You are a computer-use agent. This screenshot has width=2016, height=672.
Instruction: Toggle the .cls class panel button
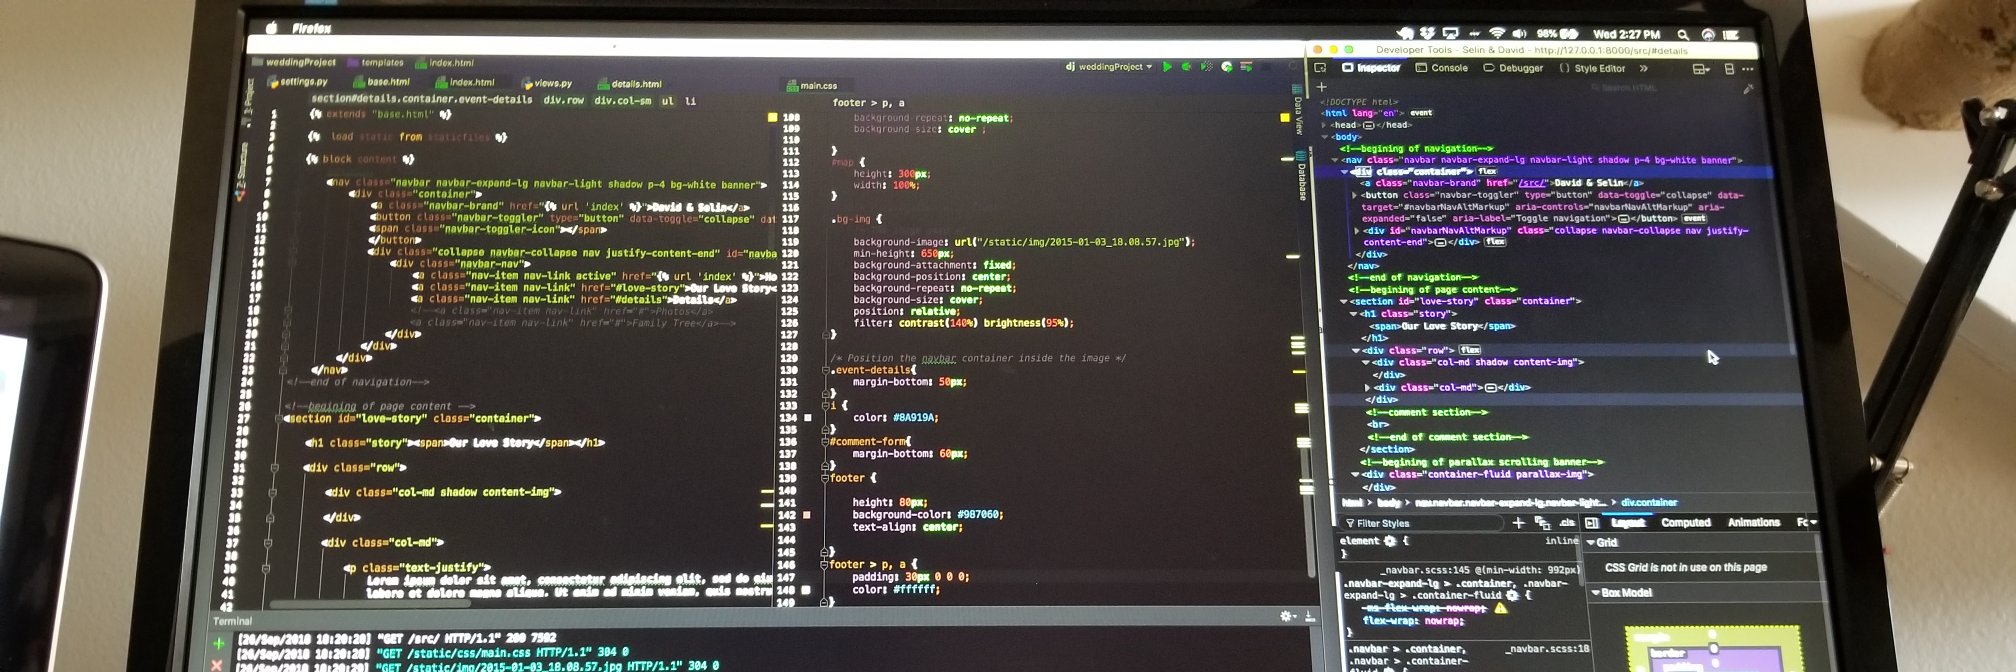click(1566, 523)
